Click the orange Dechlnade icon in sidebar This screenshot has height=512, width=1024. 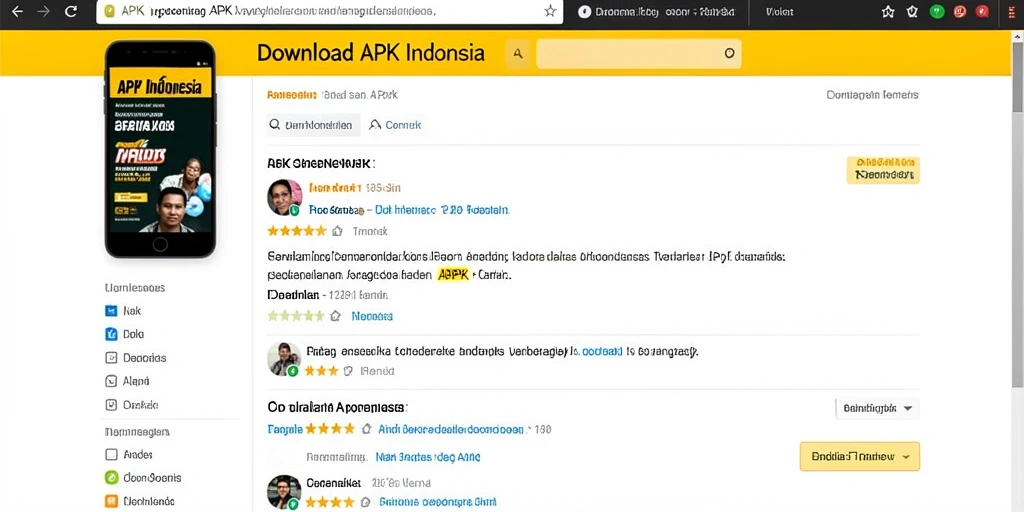click(x=111, y=502)
